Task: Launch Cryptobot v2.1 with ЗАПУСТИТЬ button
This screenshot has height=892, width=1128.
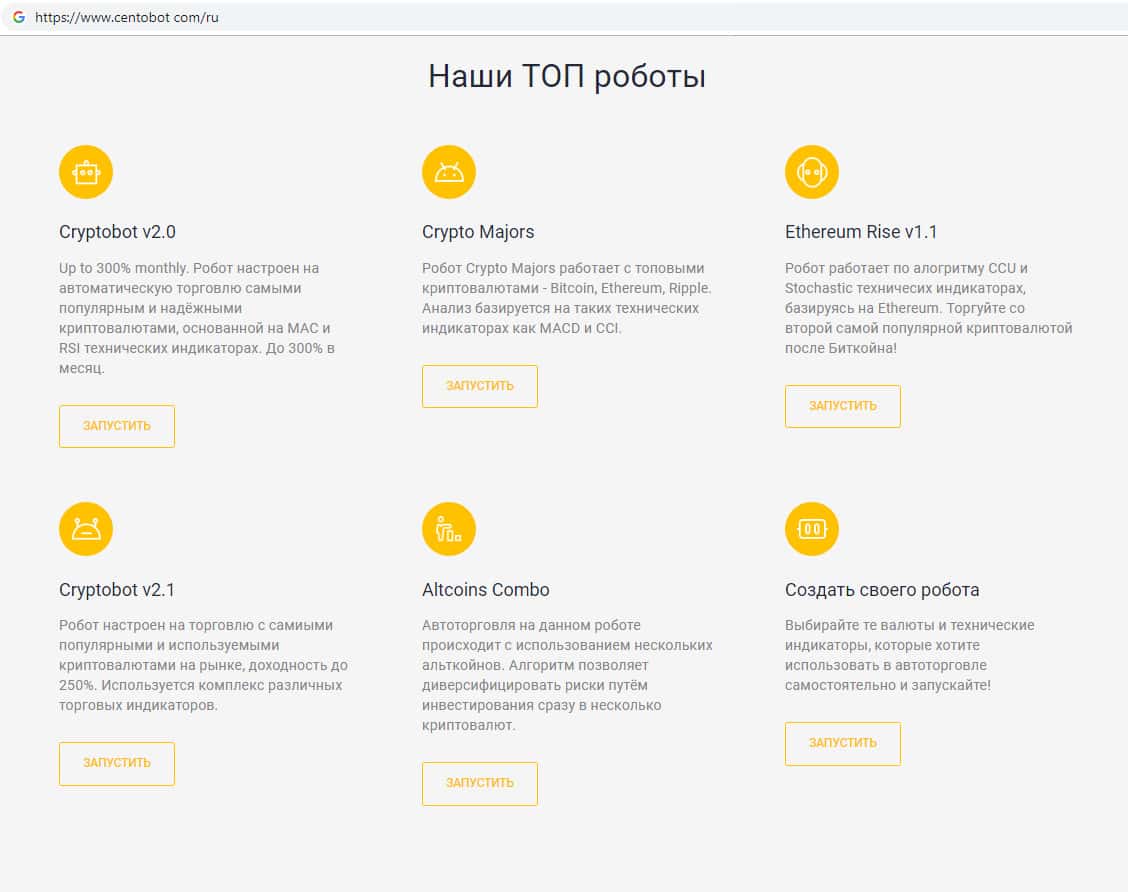Action: tap(117, 763)
